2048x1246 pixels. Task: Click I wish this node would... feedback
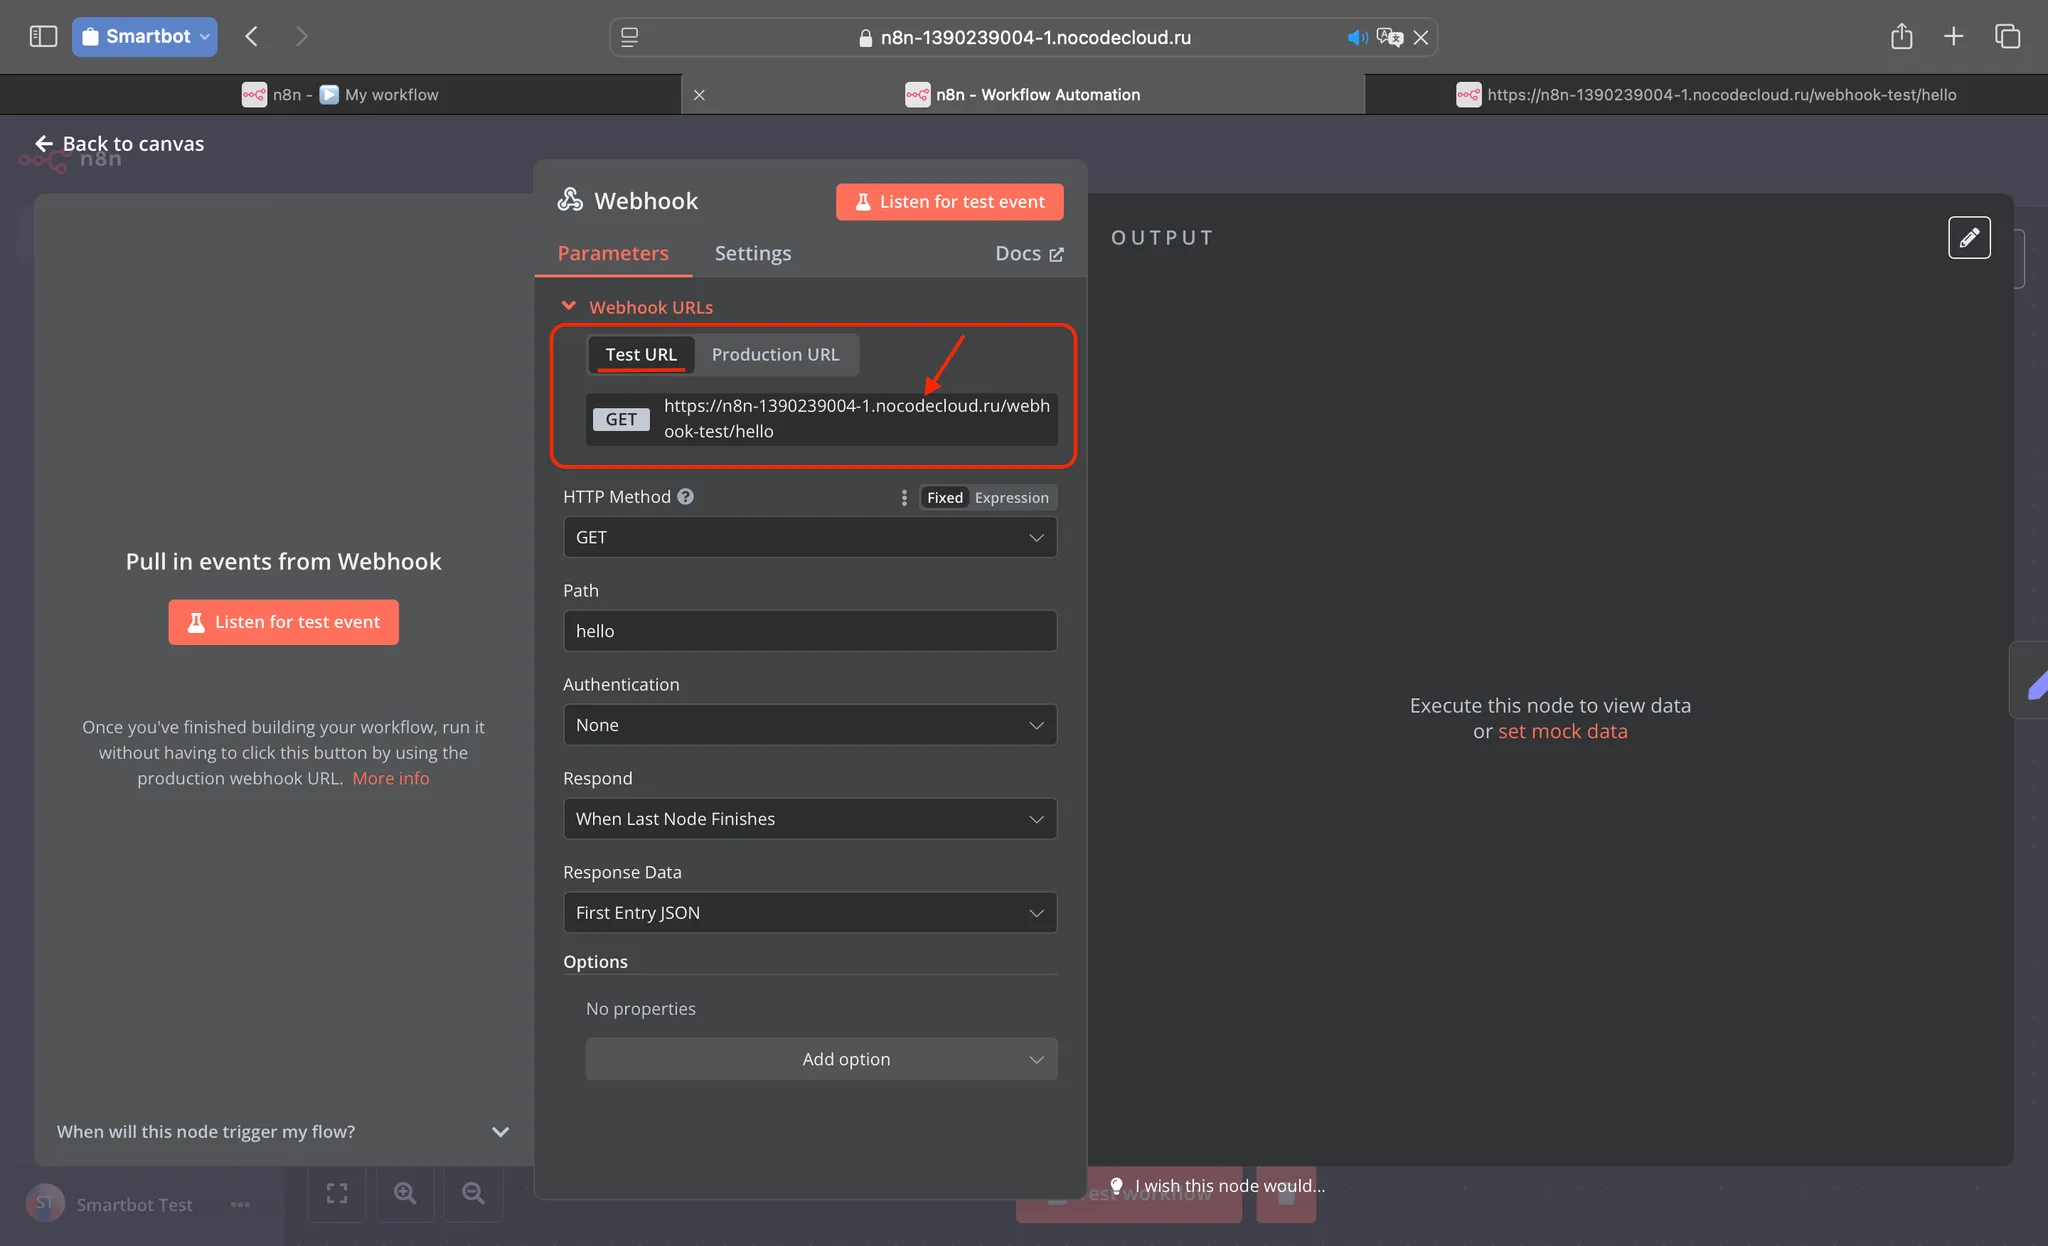(x=1230, y=1186)
